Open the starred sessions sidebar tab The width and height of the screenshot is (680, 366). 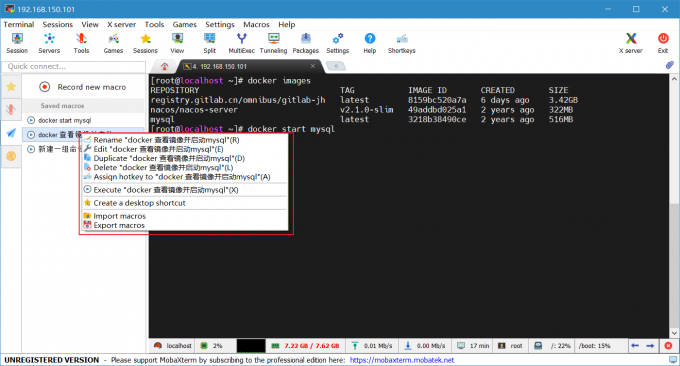pyautogui.click(x=11, y=87)
